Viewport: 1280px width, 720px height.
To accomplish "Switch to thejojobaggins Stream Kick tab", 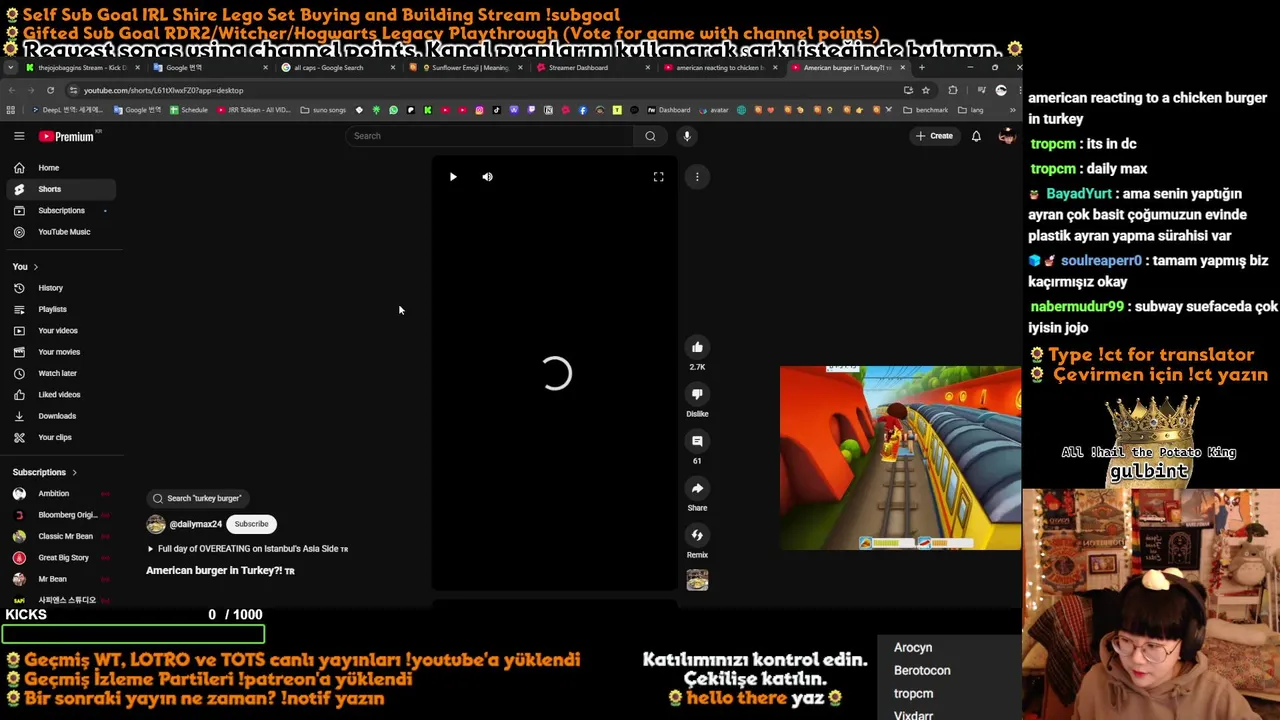I will coord(83,68).
